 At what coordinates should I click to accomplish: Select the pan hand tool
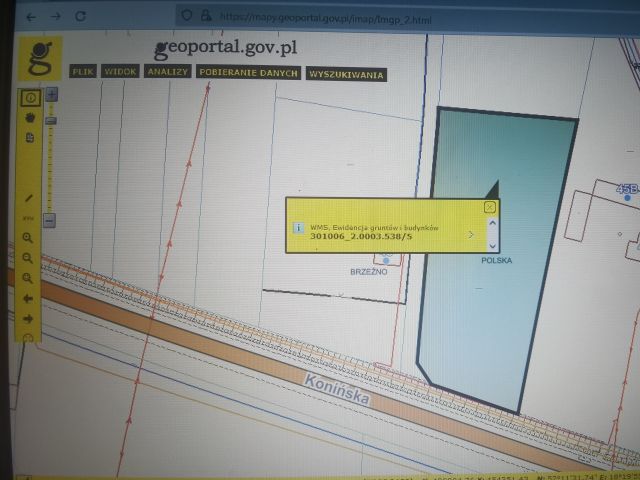pyautogui.click(x=30, y=118)
